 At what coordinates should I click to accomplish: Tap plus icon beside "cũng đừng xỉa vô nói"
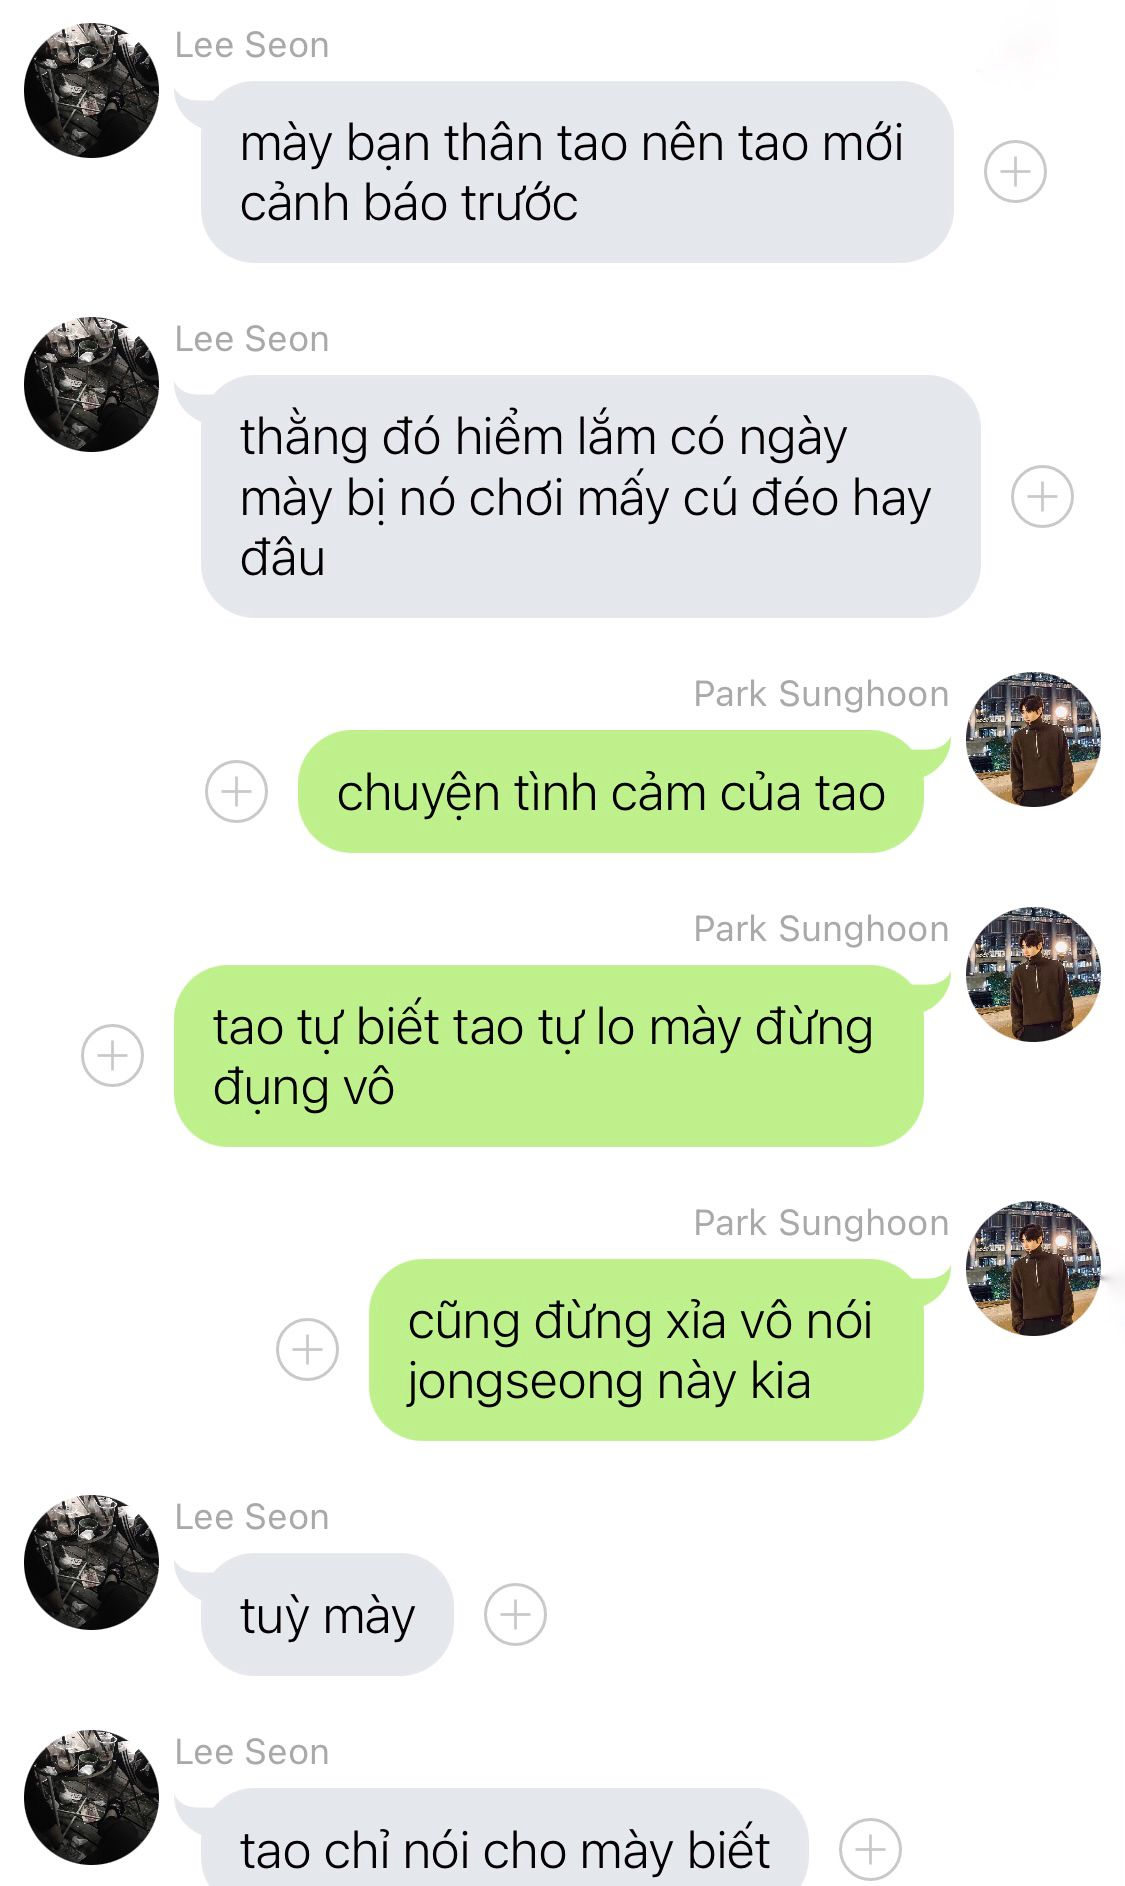coord(307,1349)
